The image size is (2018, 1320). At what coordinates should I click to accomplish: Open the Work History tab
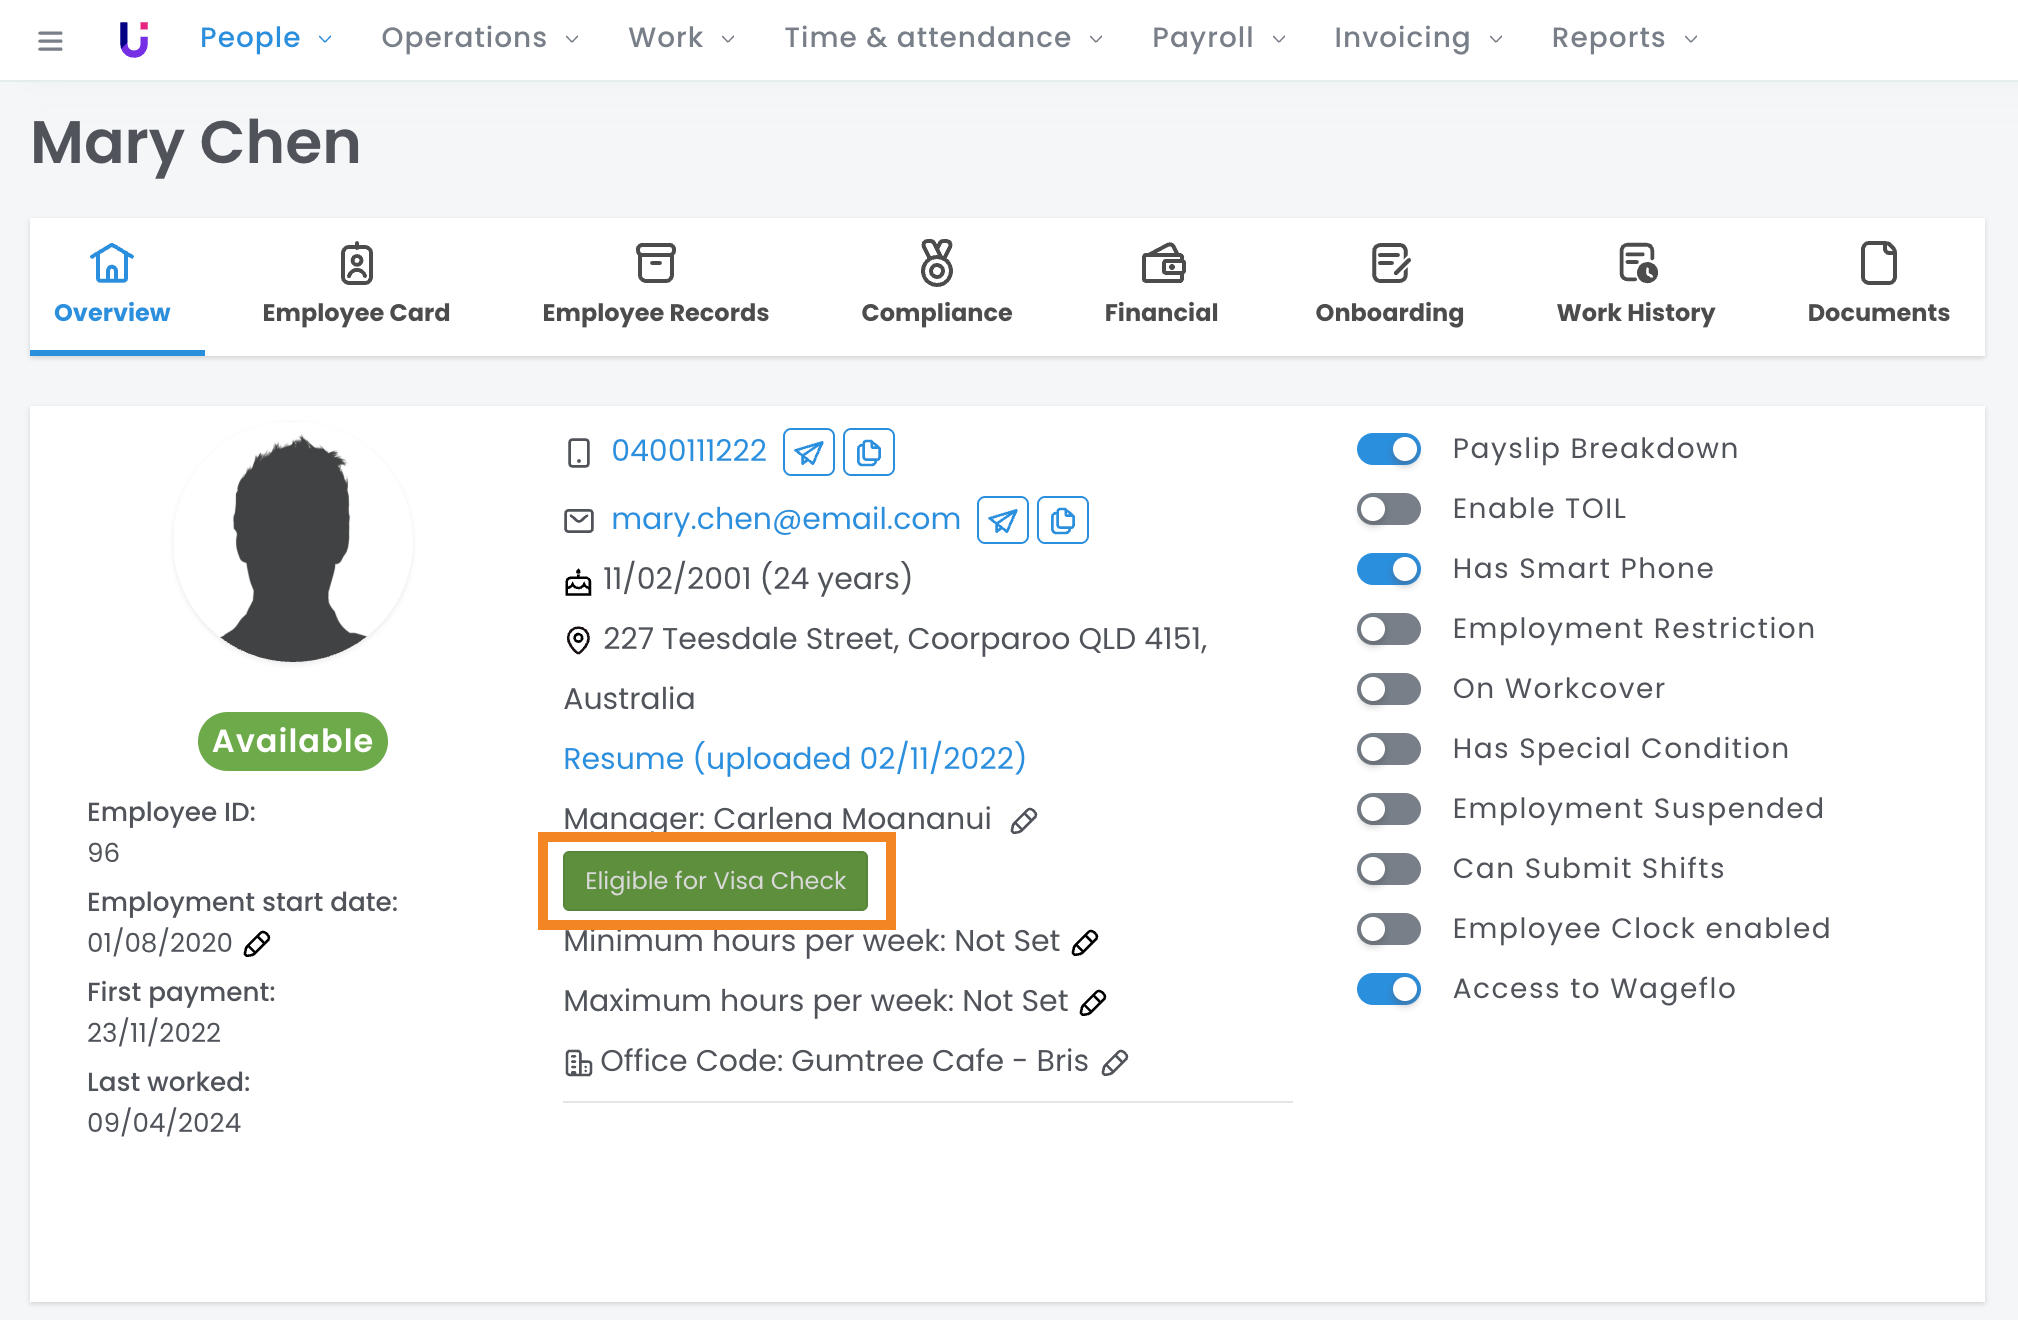pyautogui.click(x=1635, y=285)
